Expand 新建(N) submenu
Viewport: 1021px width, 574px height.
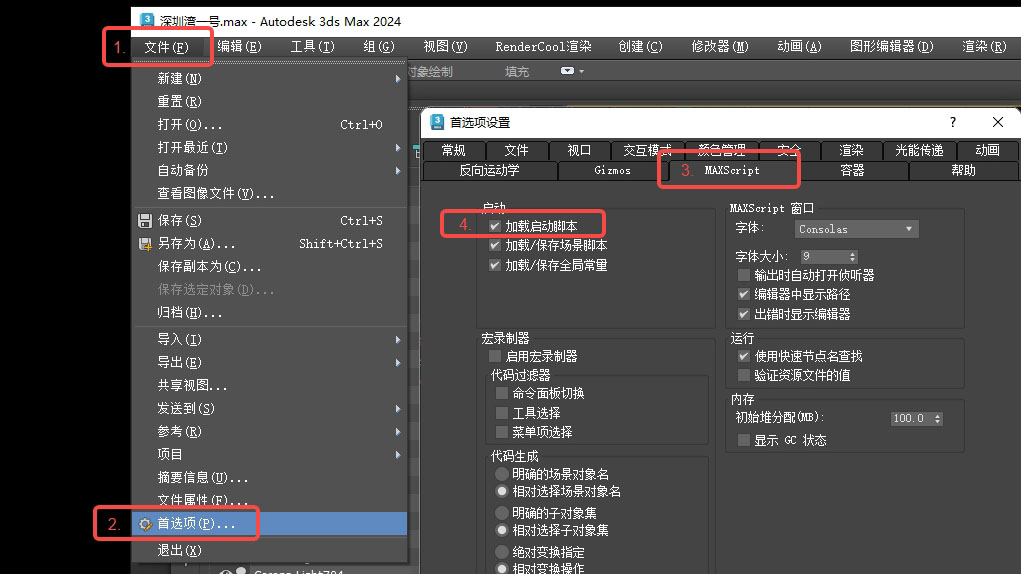(x=398, y=79)
